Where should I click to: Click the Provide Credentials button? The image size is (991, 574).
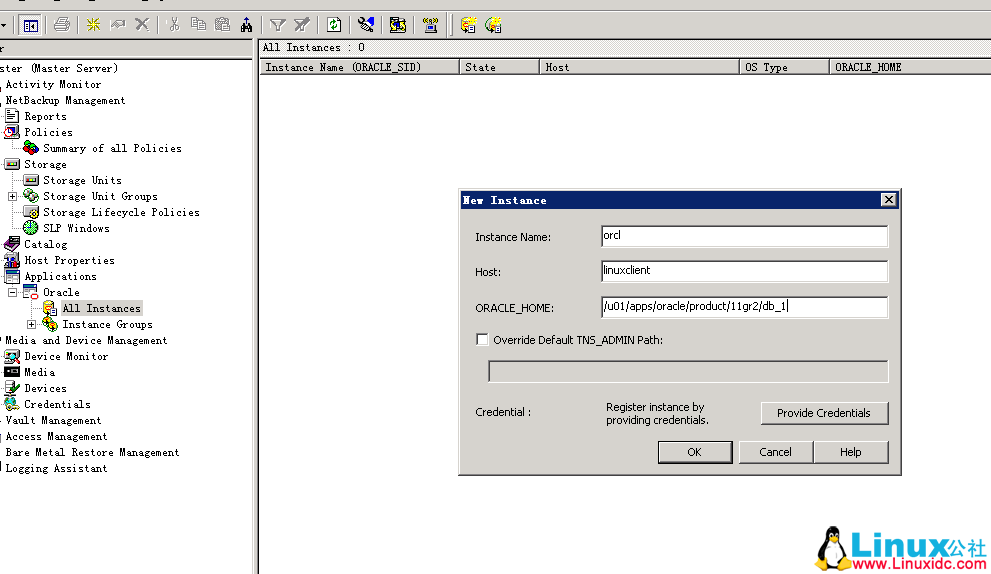click(x=824, y=413)
